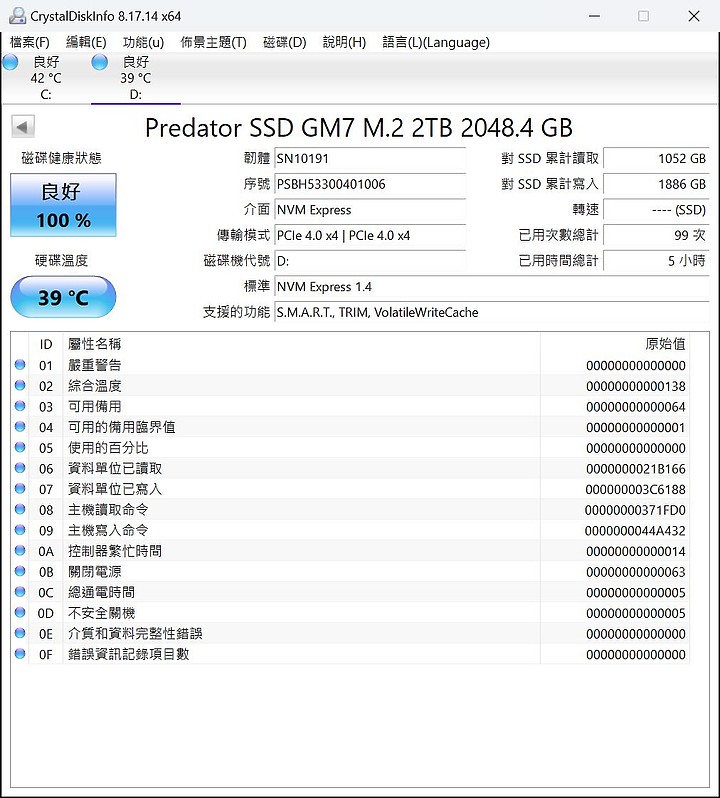Image resolution: width=720 pixels, height=798 pixels.
Task: Click raw value 000000003C6188
Action: click(636, 490)
